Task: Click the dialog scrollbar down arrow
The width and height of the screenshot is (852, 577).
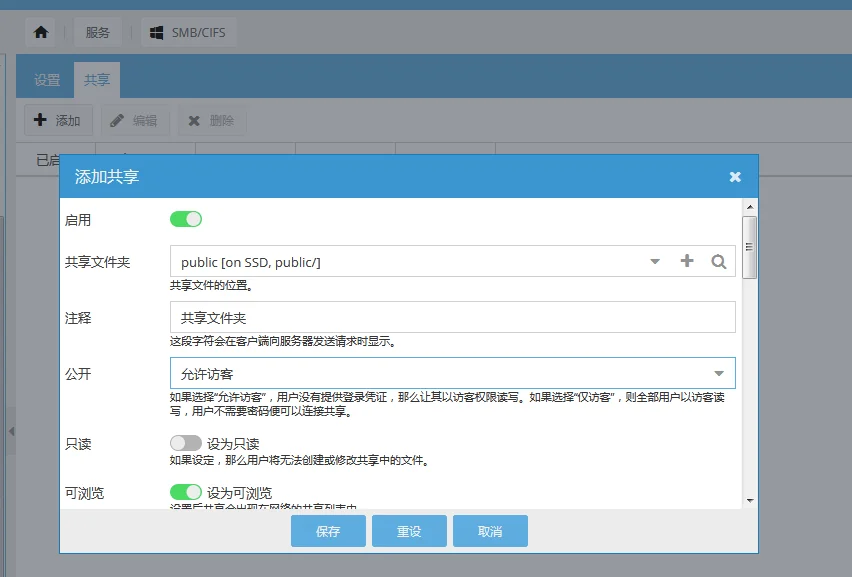Action: coord(750,500)
